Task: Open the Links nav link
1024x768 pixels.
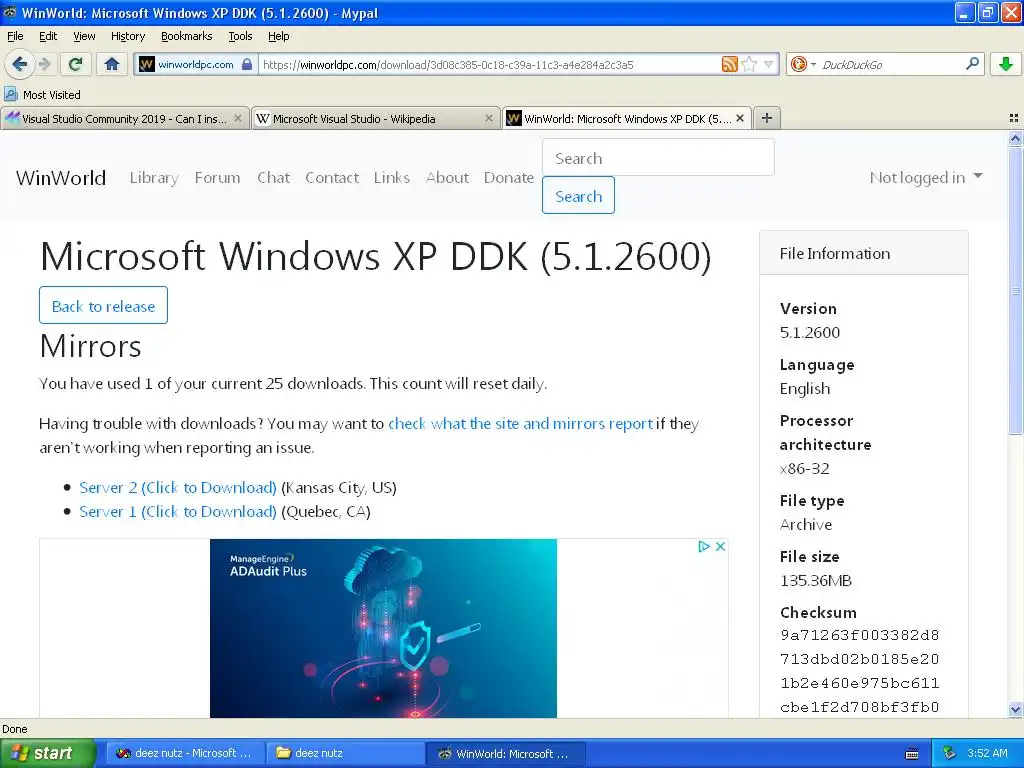Action: click(392, 178)
